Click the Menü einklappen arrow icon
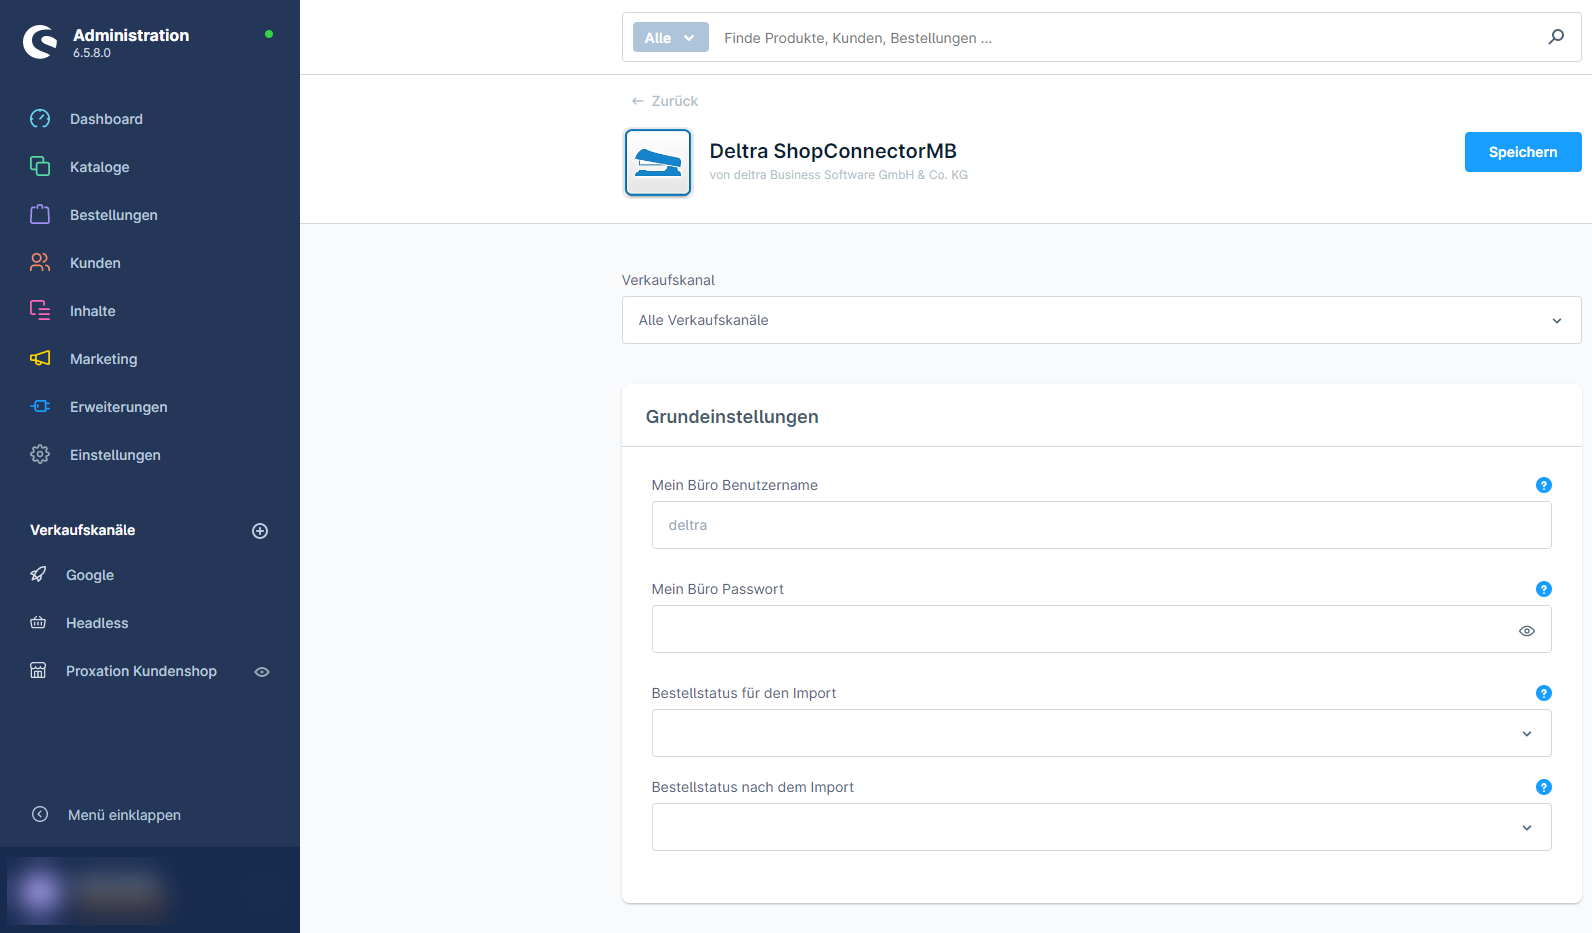 (40, 814)
